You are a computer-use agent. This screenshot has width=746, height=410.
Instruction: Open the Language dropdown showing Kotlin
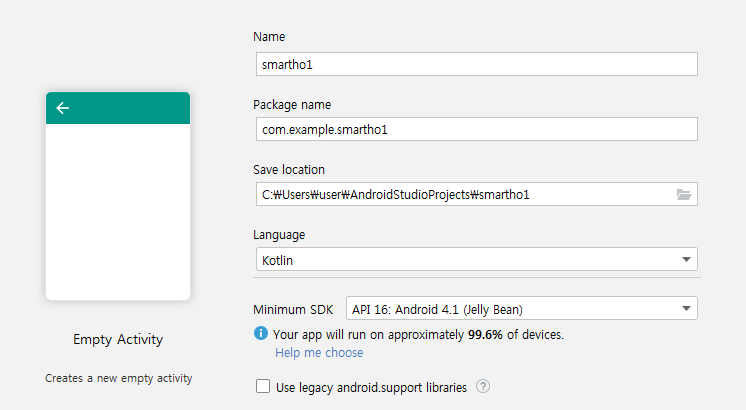tap(477, 259)
